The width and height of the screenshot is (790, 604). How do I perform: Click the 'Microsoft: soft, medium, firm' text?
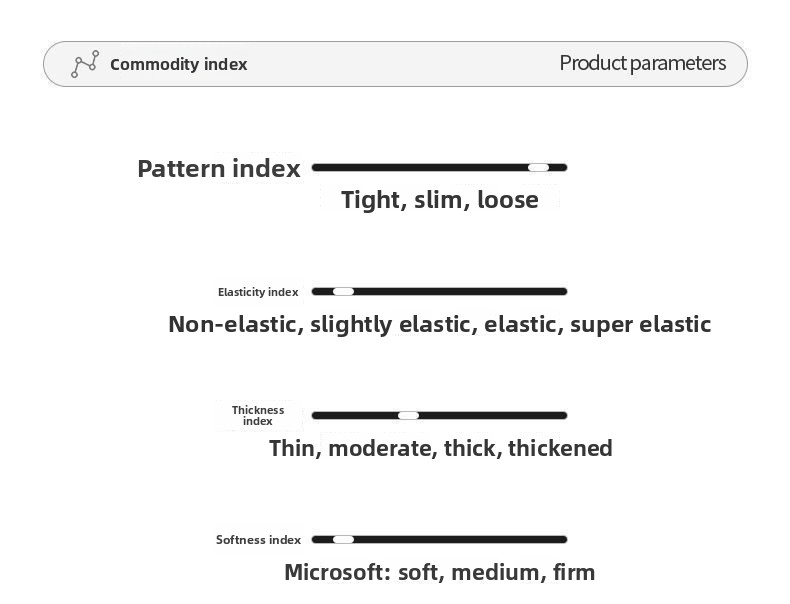click(439, 572)
